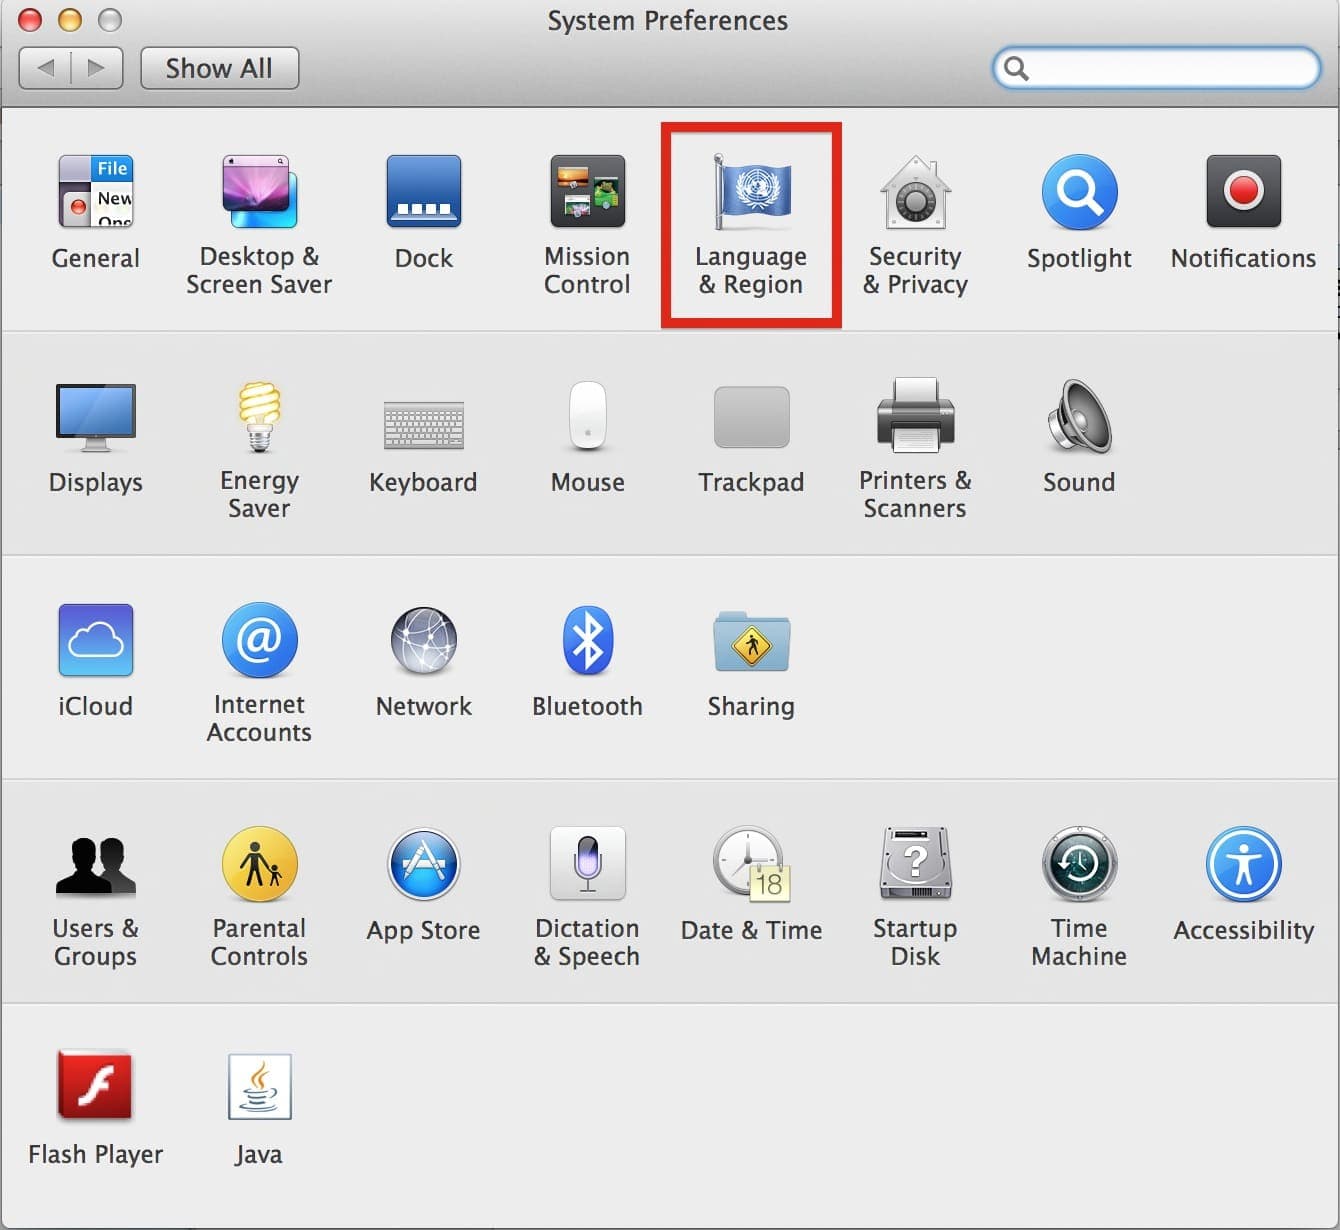The width and height of the screenshot is (1340, 1230).
Task: Focus the preferences search field
Action: pyautogui.click(x=1156, y=68)
